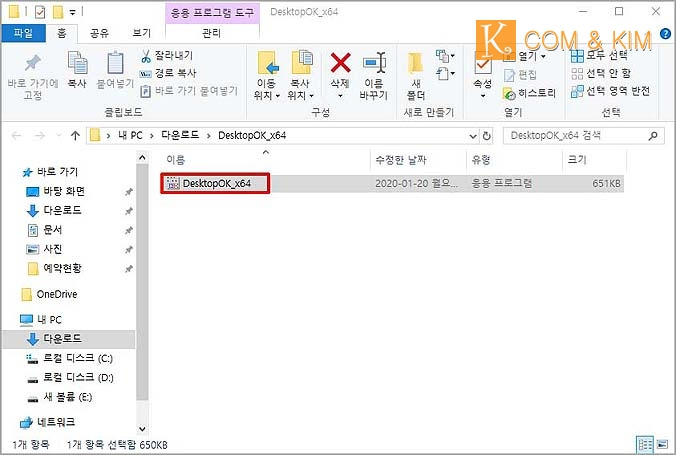This screenshot has width=676, height=455.
Task: Click 다운로드 in the address breadcrumb
Action: coord(180,135)
